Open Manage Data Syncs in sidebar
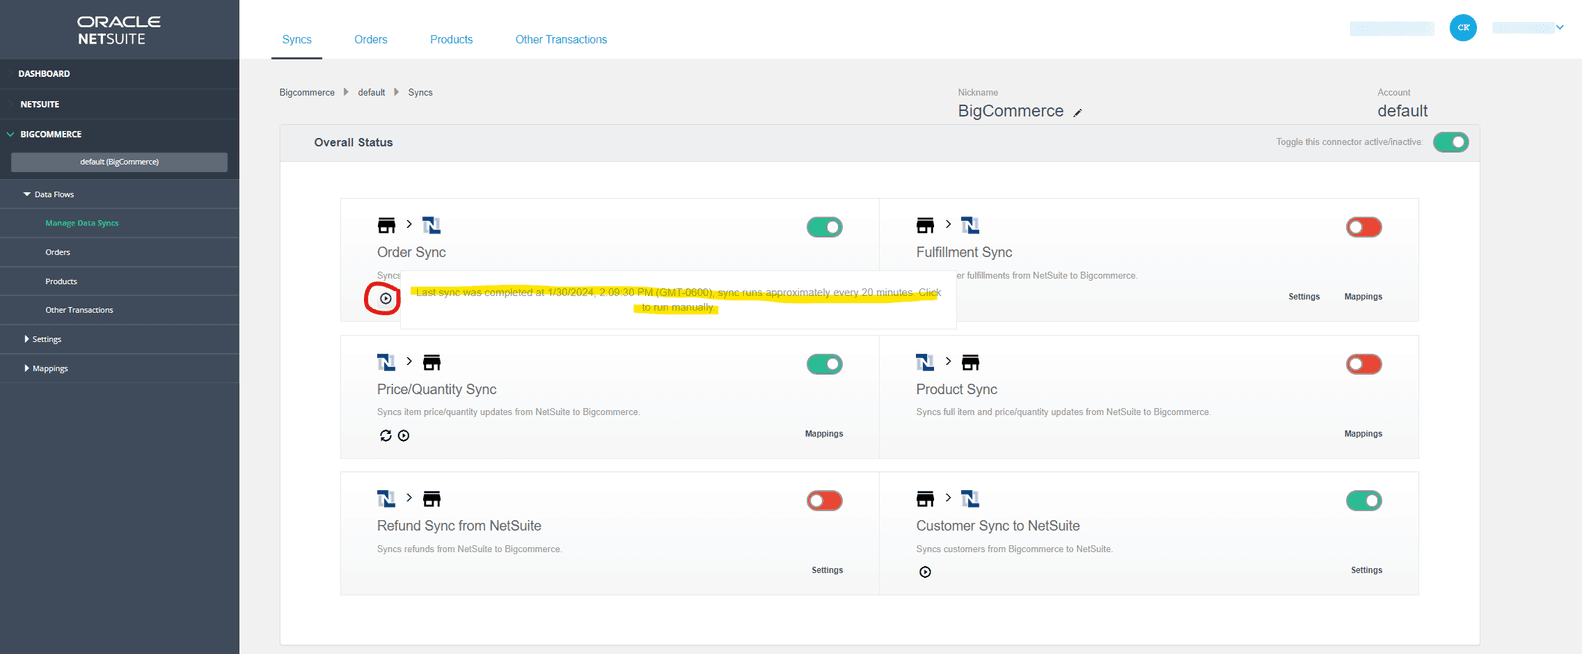Screen dimensions: 1582x654 [82, 223]
